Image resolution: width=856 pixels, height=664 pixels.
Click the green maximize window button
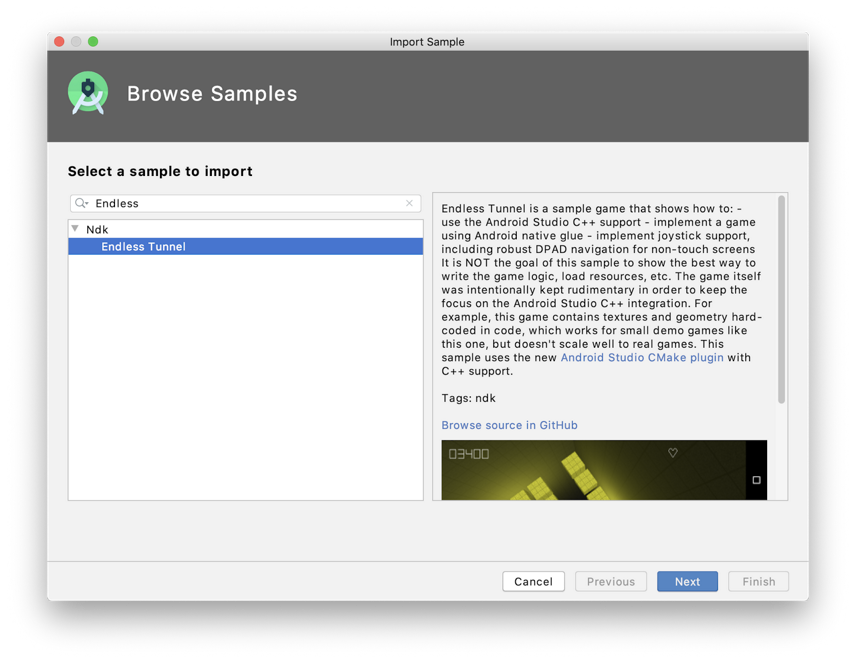[93, 41]
